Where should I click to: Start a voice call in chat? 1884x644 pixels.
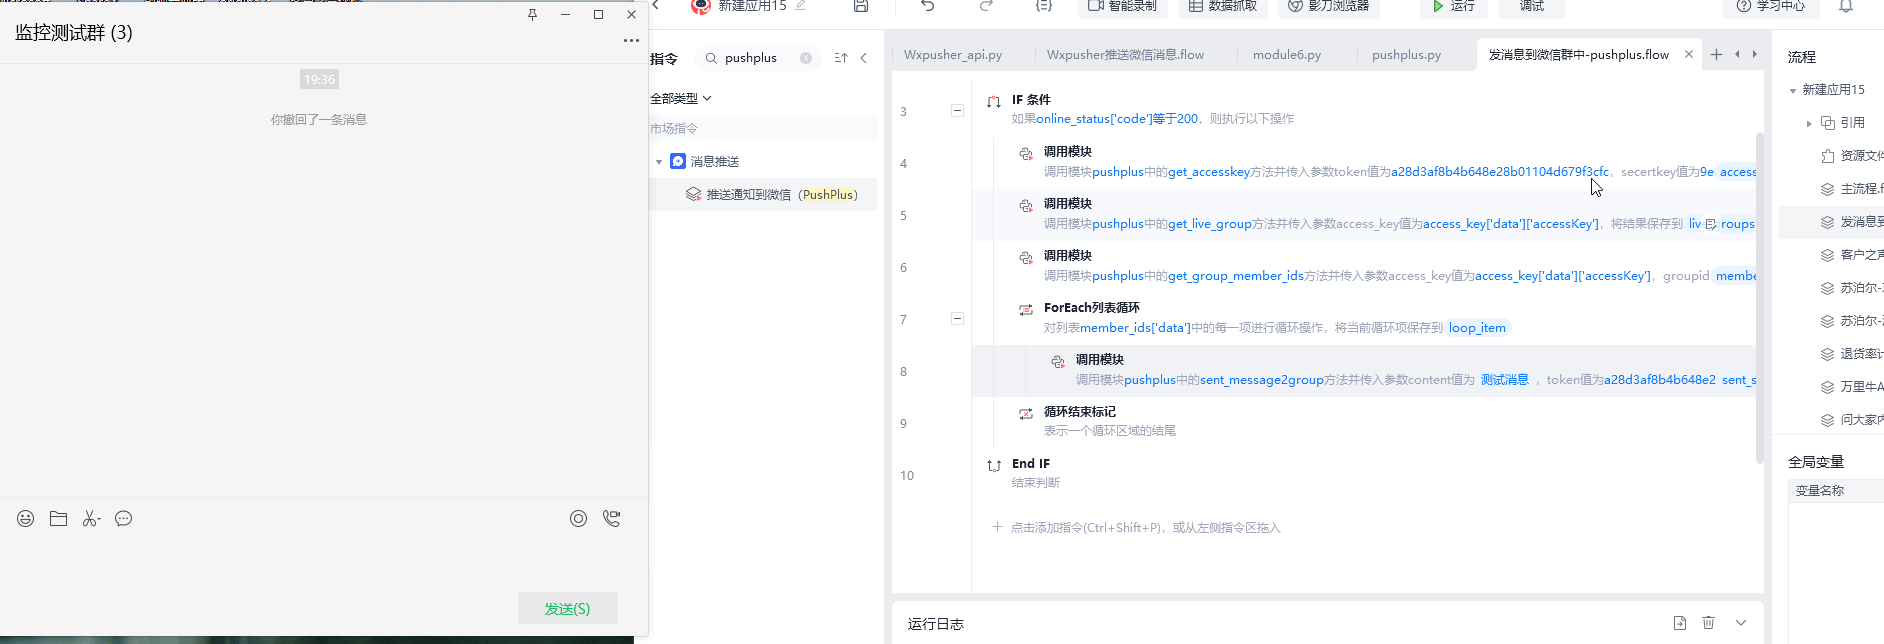[611, 518]
